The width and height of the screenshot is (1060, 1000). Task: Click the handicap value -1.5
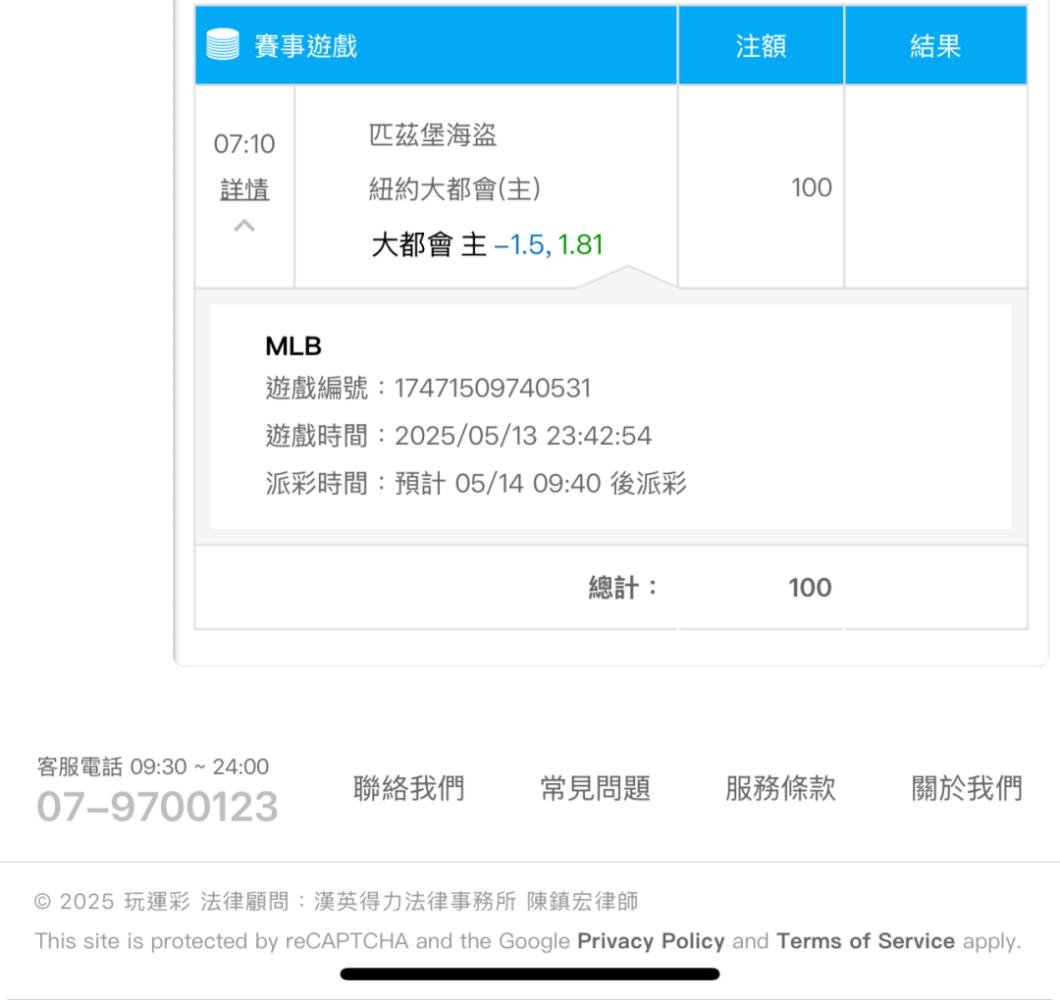tap(522, 245)
